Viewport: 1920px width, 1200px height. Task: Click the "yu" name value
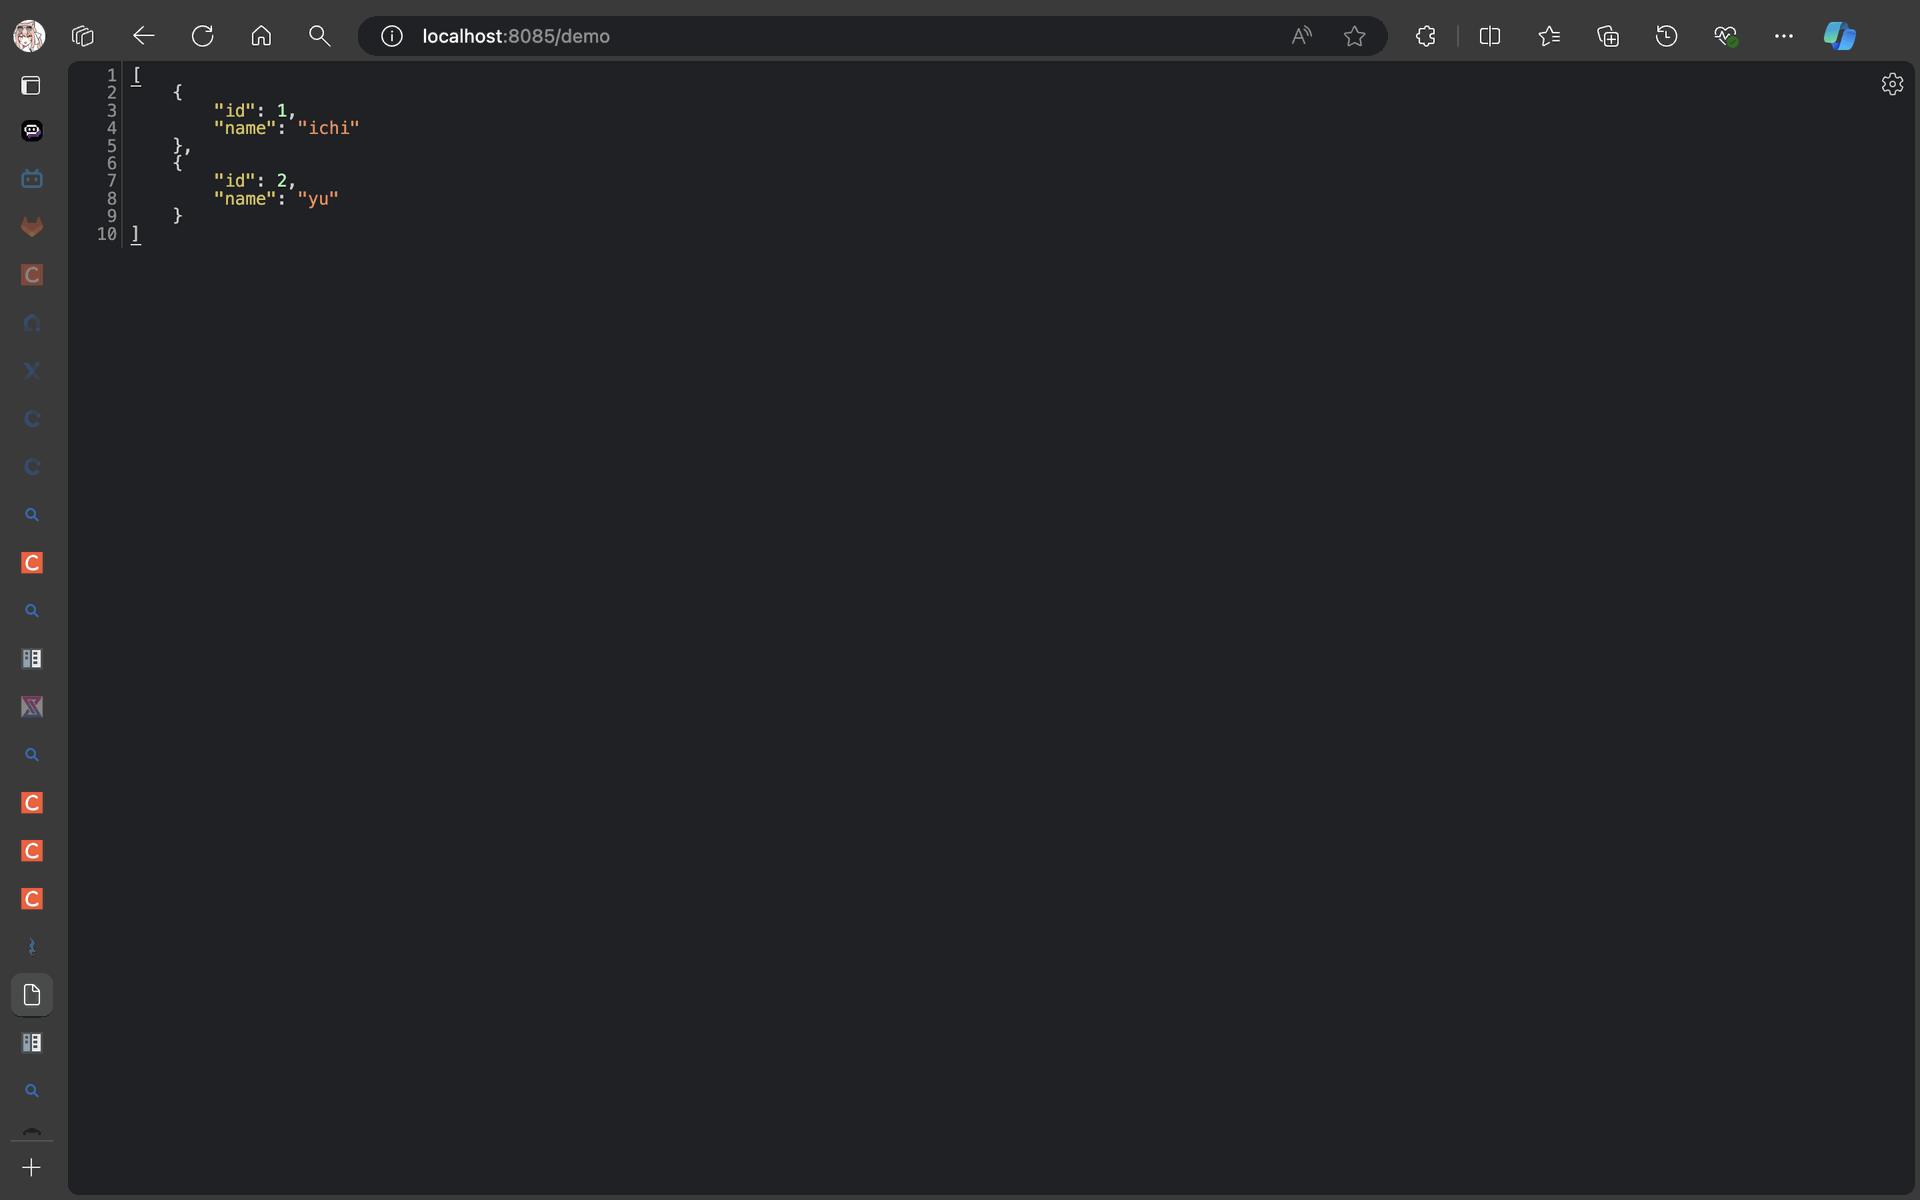318,198
